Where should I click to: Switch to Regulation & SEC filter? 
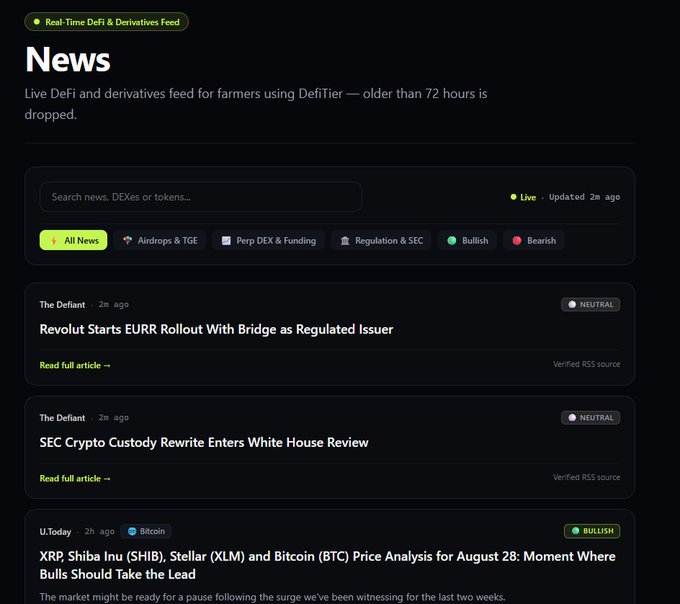(x=381, y=240)
